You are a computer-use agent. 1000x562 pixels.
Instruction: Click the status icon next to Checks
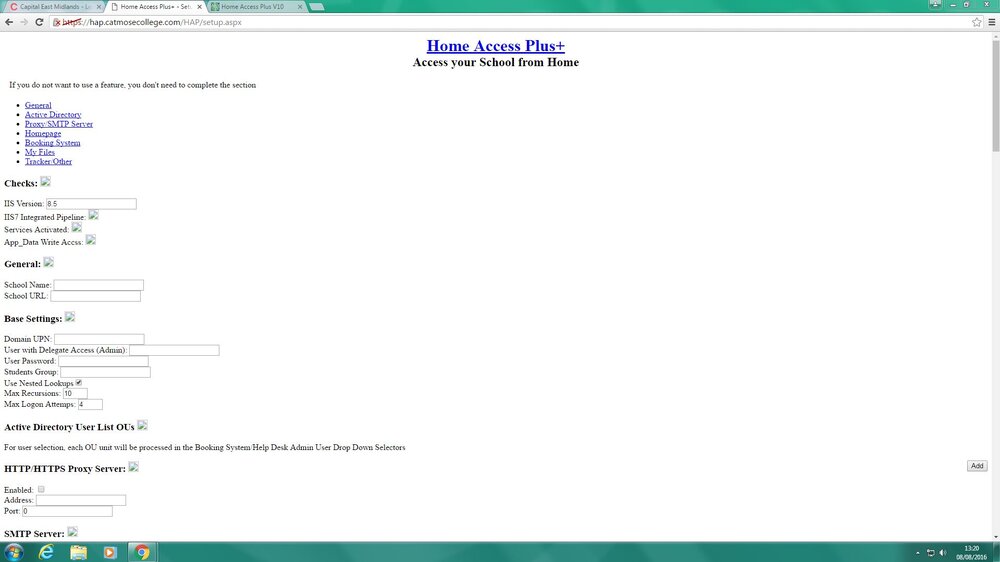(45, 182)
